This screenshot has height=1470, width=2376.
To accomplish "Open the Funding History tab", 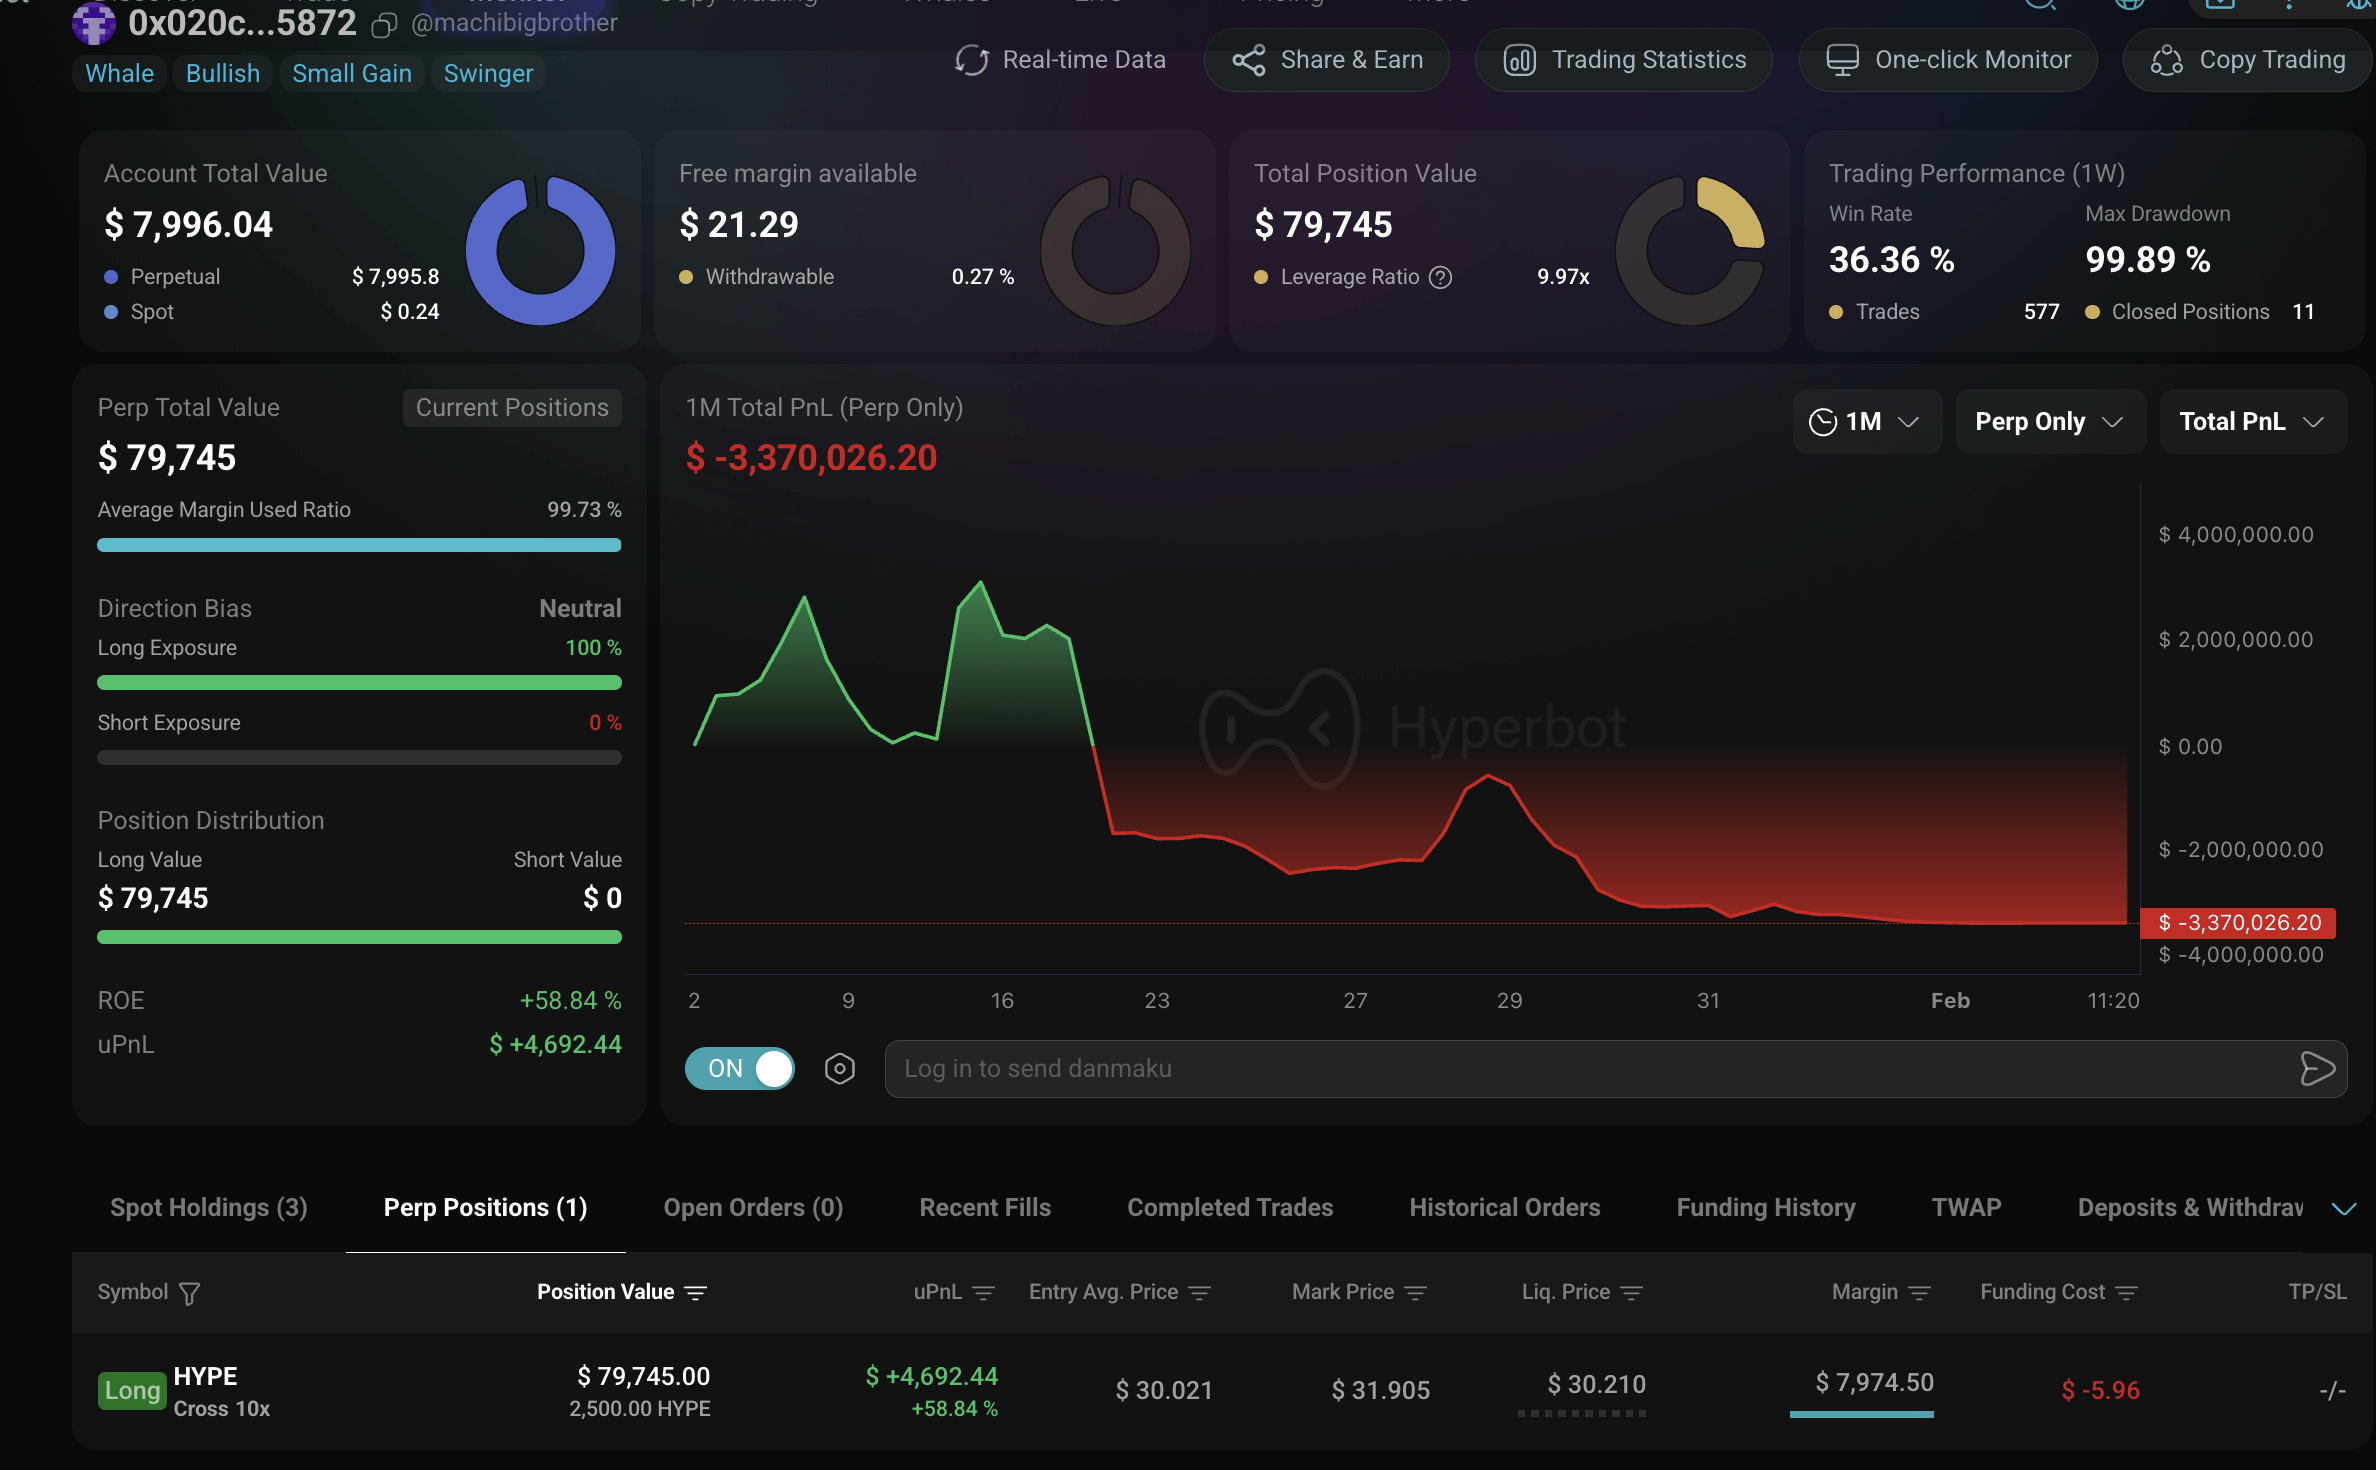I will 1765,1207.
